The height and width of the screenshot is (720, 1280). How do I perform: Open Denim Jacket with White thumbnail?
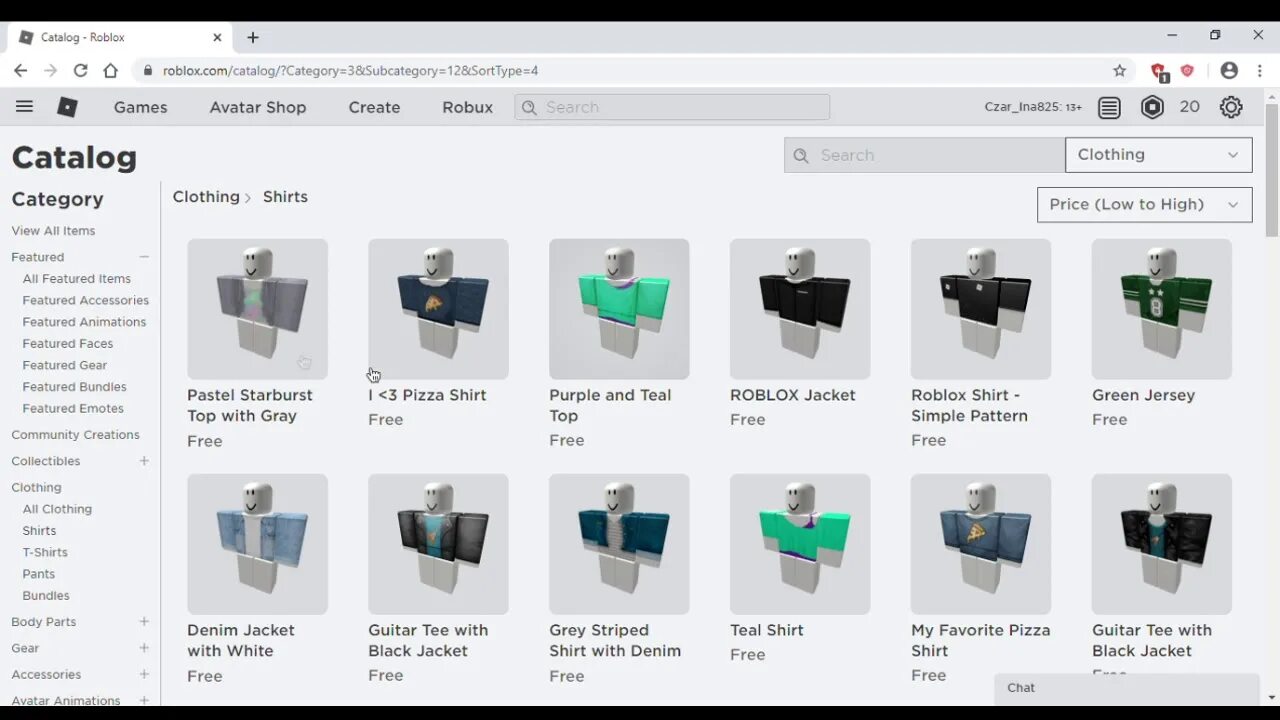point(257,544)
